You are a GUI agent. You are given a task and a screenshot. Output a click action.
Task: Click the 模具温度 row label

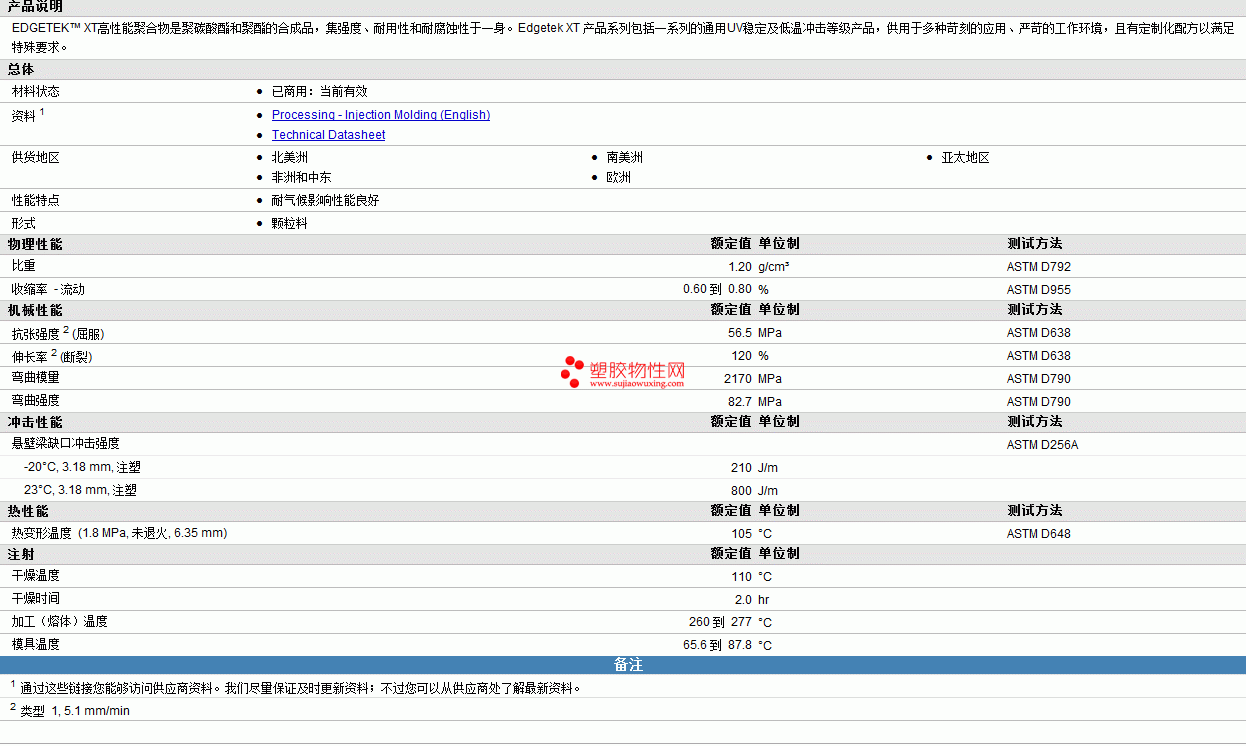[36, 644]
